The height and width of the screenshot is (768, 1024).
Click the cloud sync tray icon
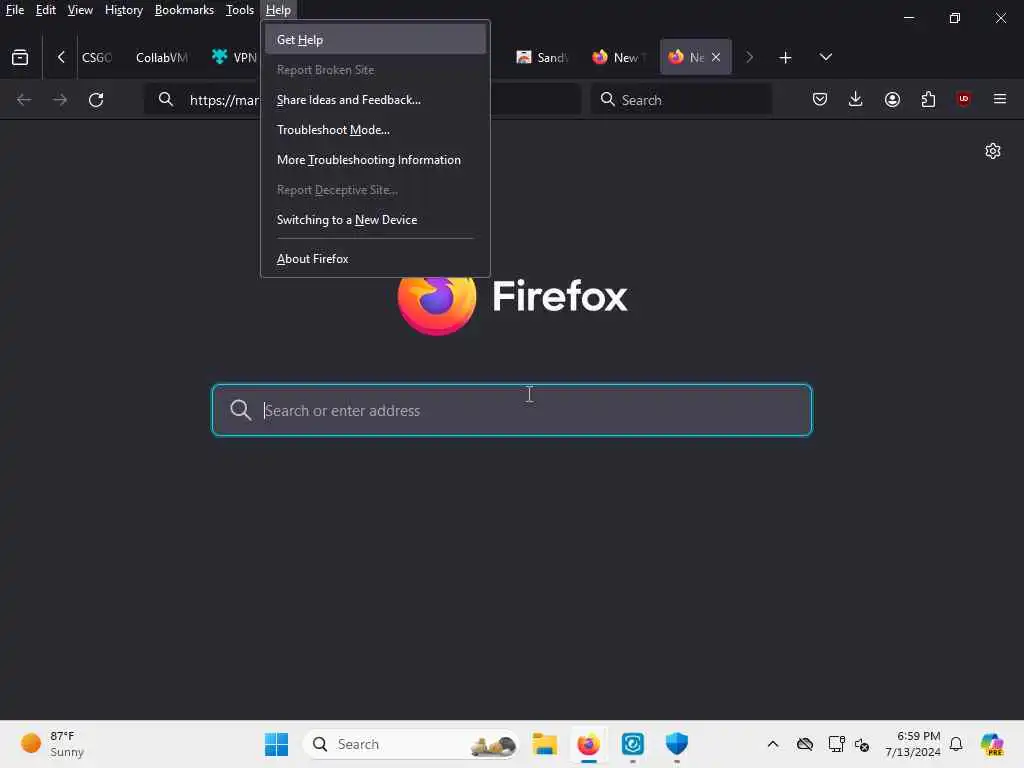click(805, 744)
